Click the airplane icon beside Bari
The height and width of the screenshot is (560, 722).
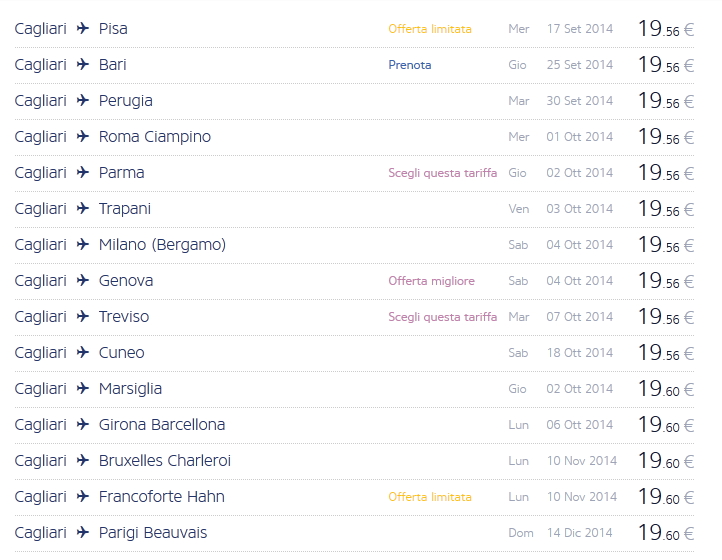(x=83, y=65)
